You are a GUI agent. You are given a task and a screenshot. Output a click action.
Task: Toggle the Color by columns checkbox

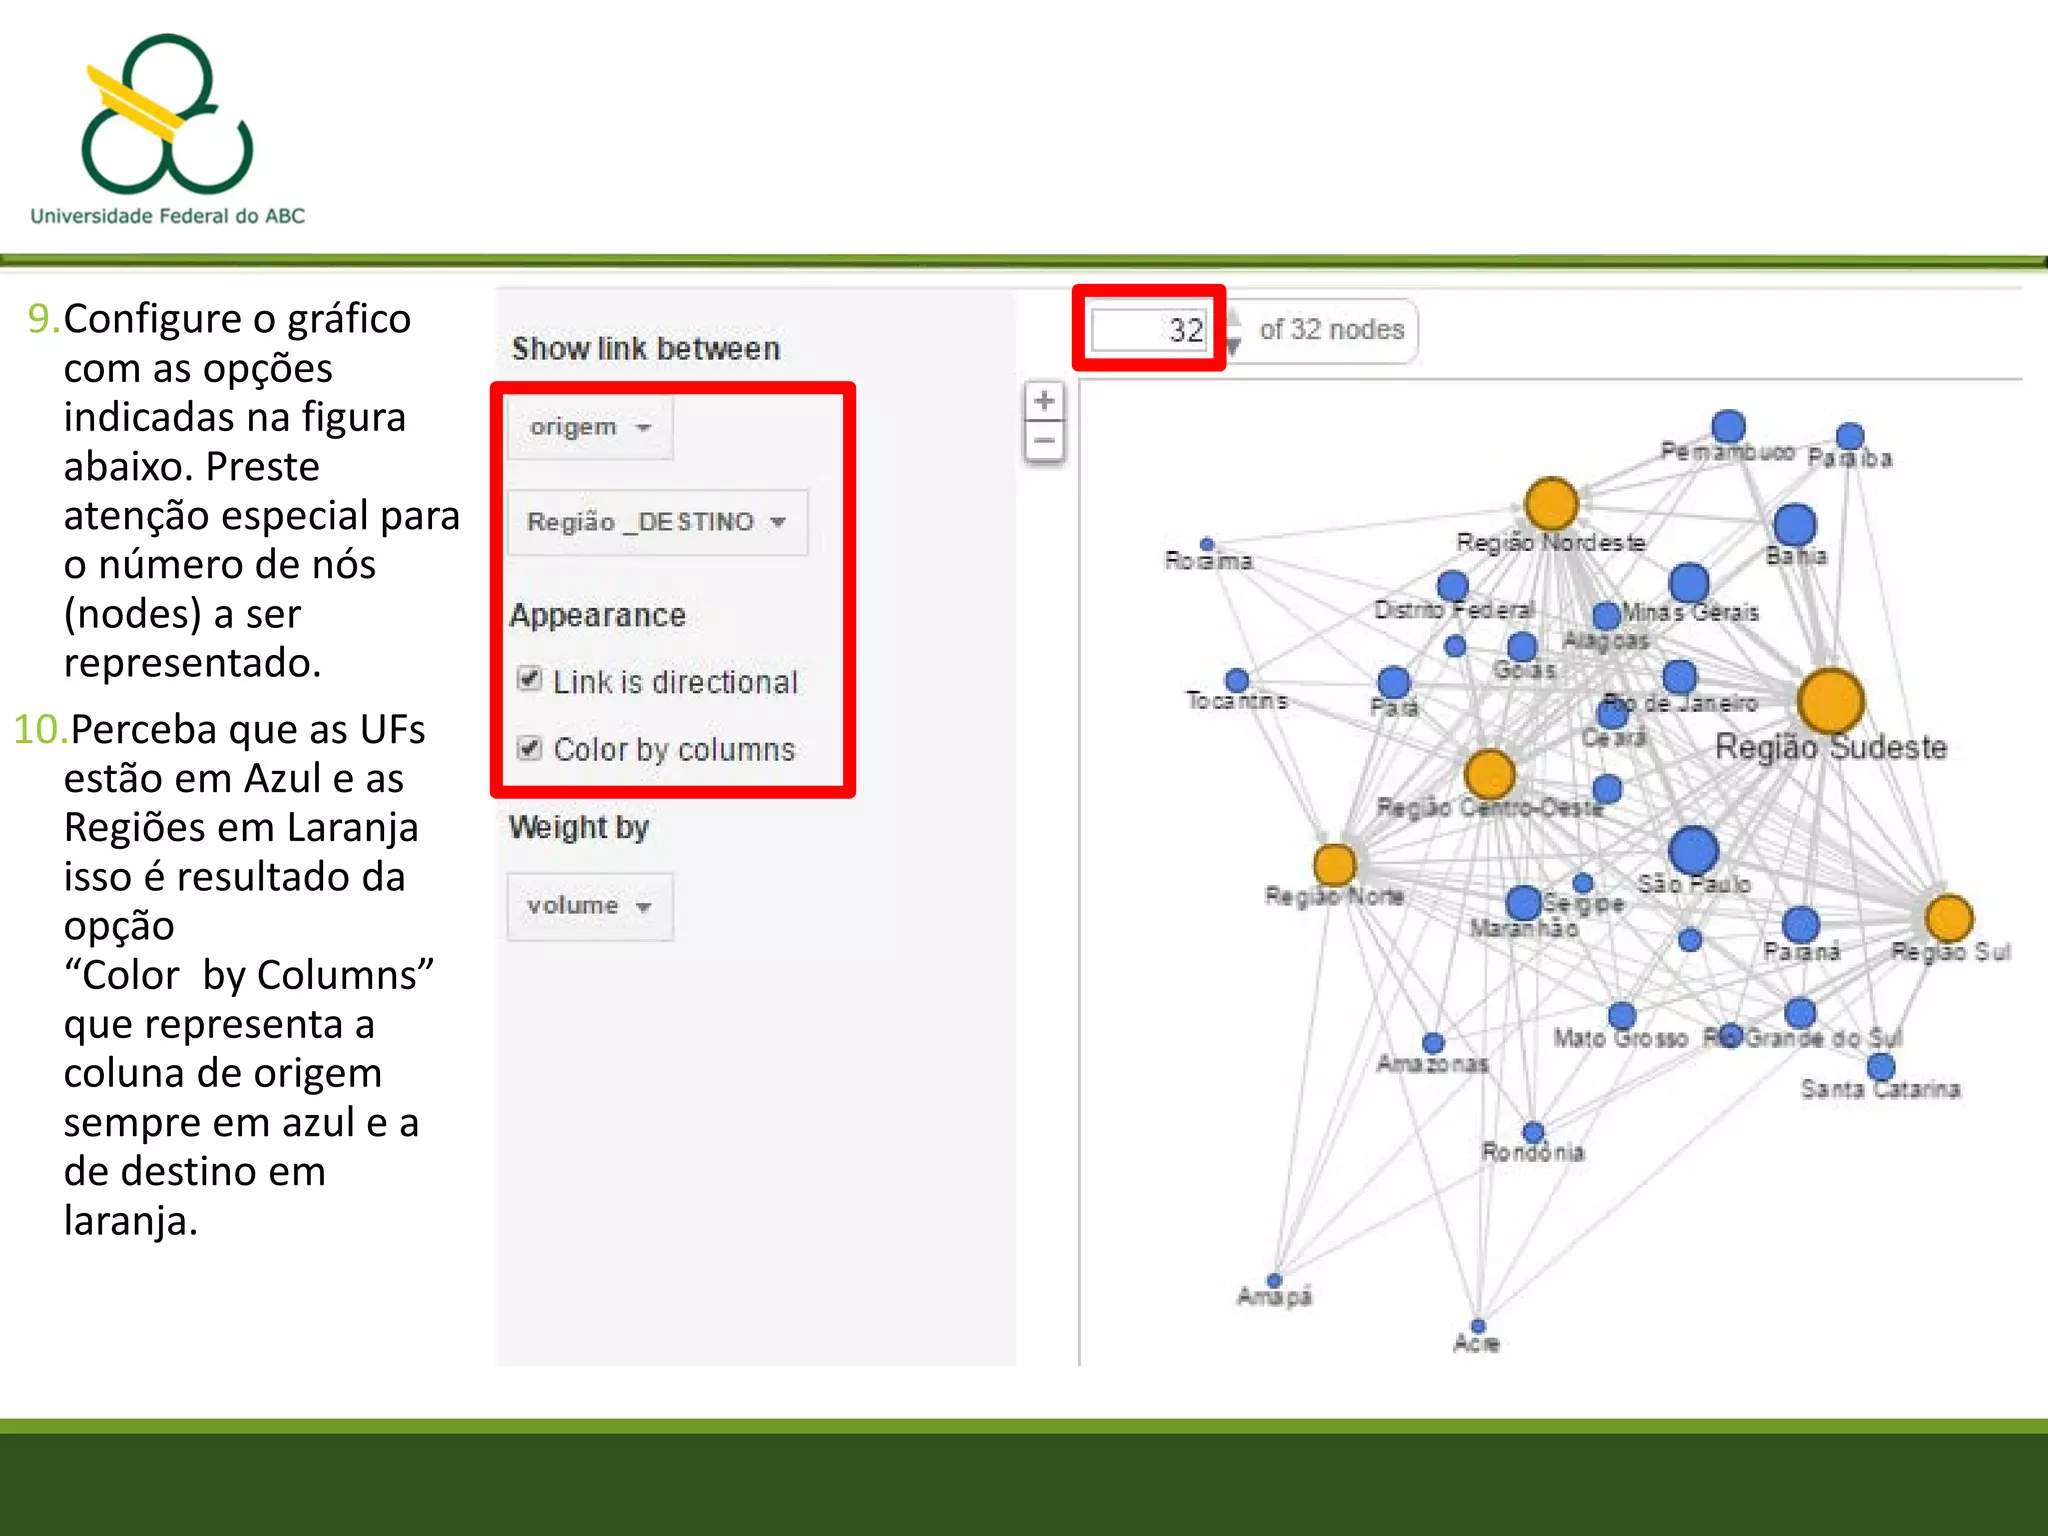[x=529, y=747]
